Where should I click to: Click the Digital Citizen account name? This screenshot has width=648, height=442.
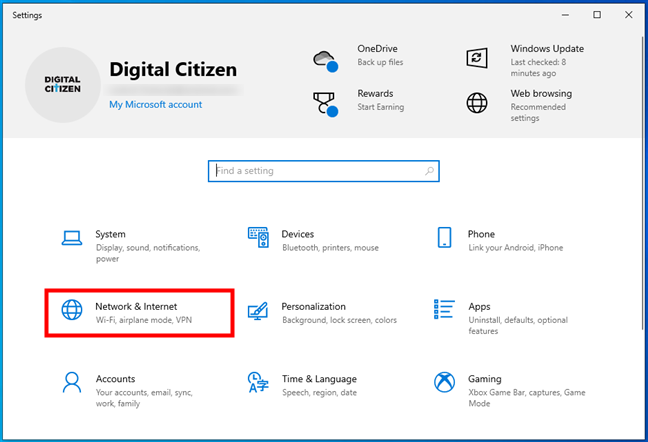pos(173,69)
